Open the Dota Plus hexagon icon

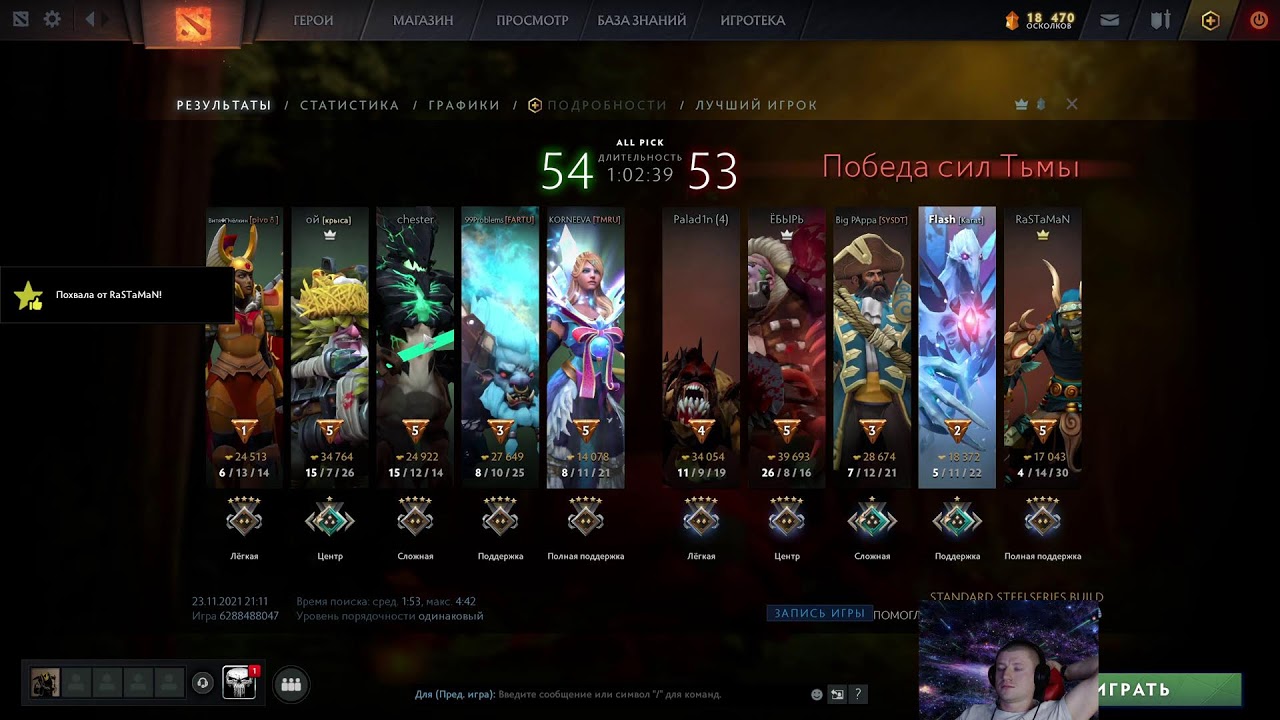tap(1210, 20)
